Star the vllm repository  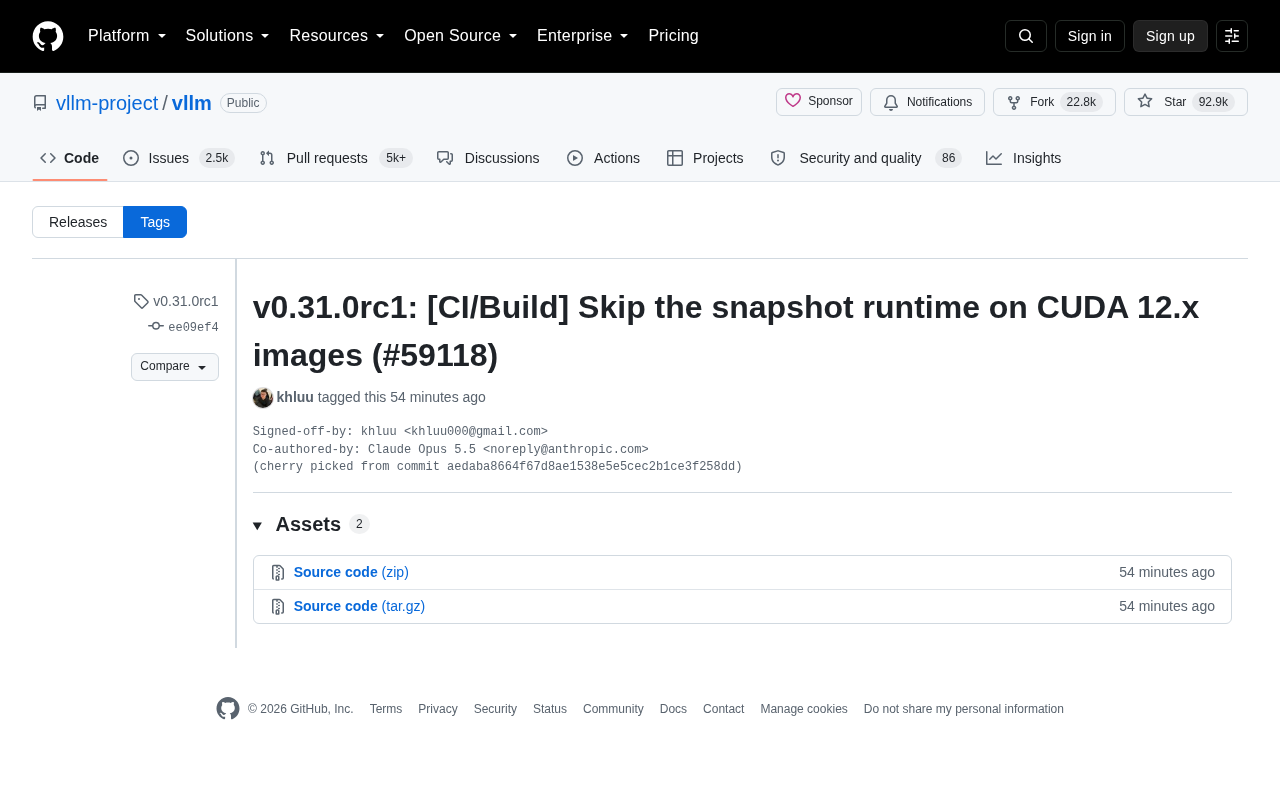1186,102
